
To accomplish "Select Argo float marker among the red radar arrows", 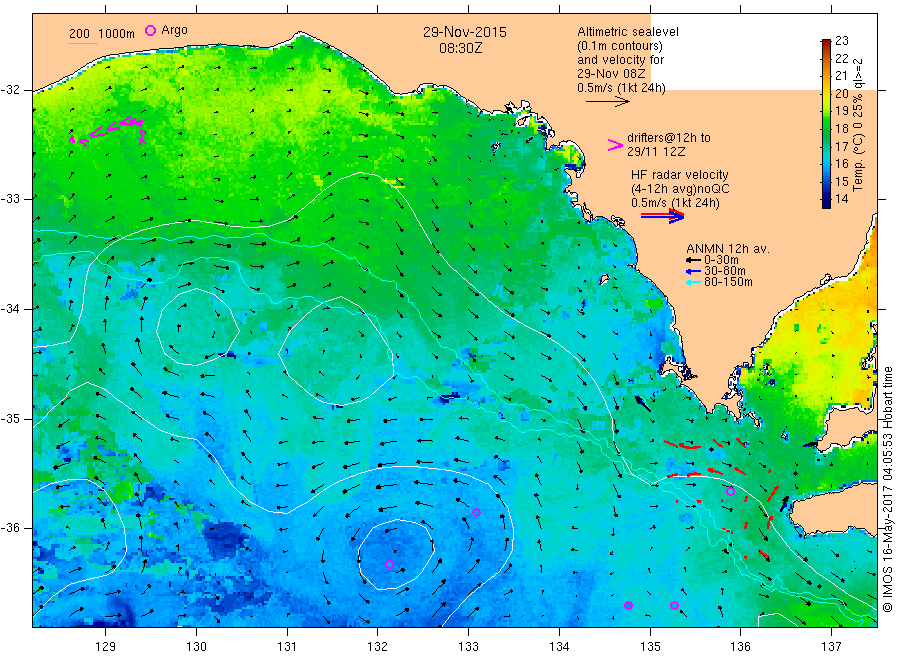I will point(730,491).
